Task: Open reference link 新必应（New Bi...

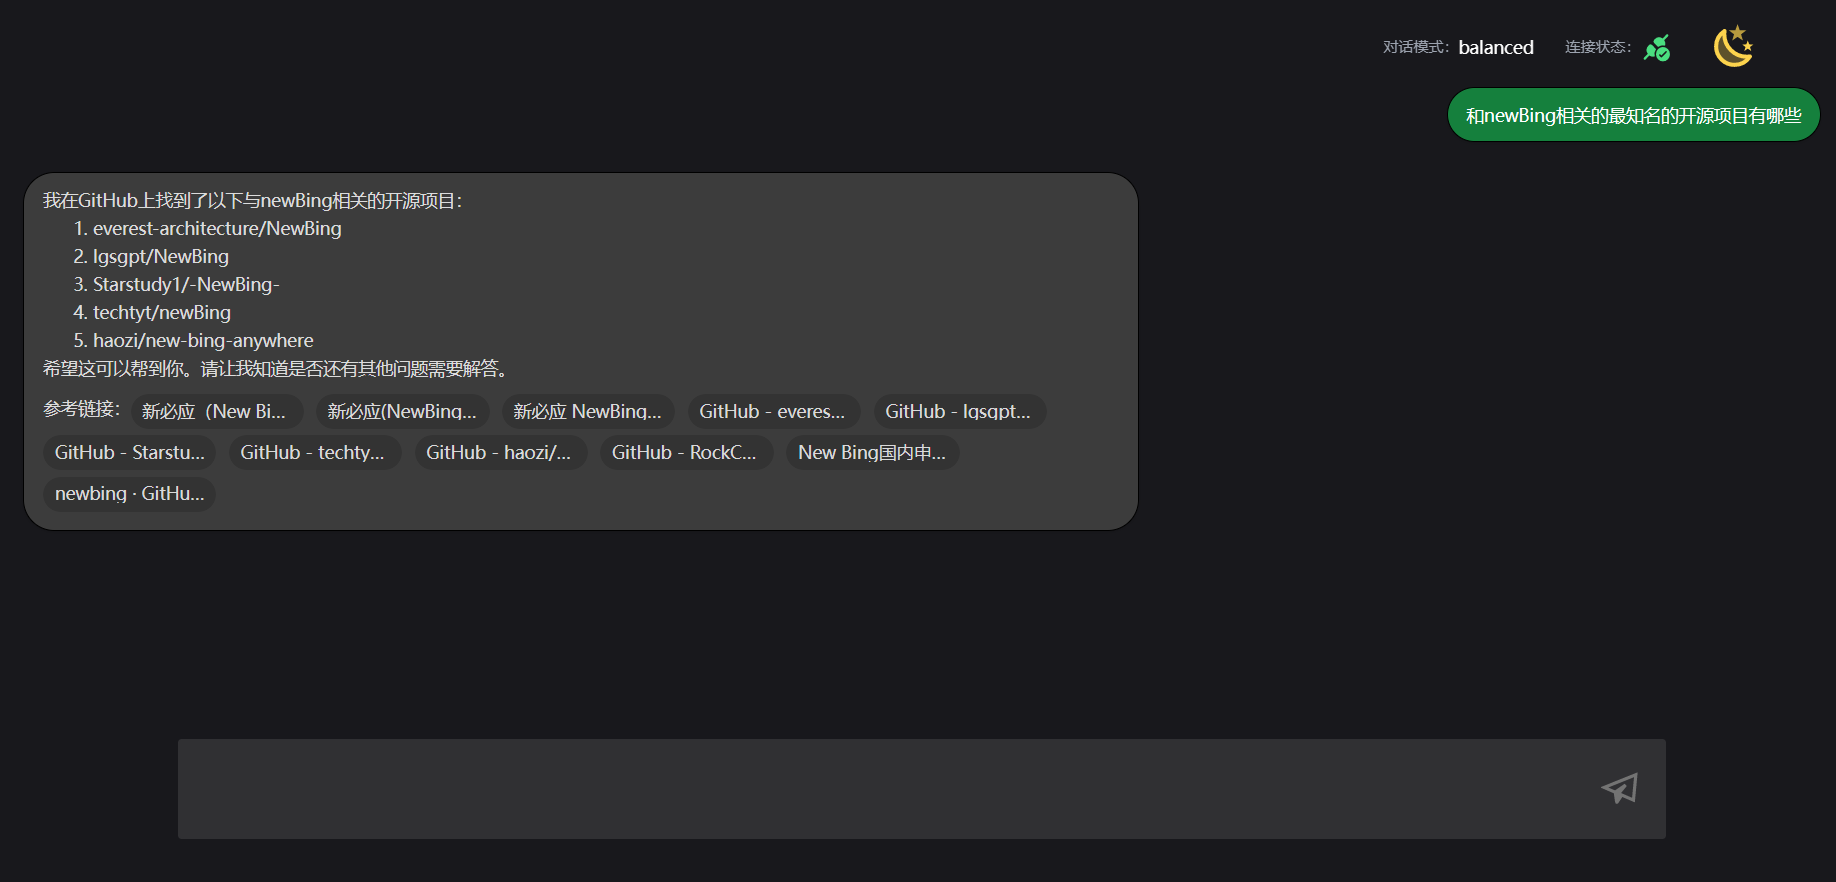Action: click(216, 411)
